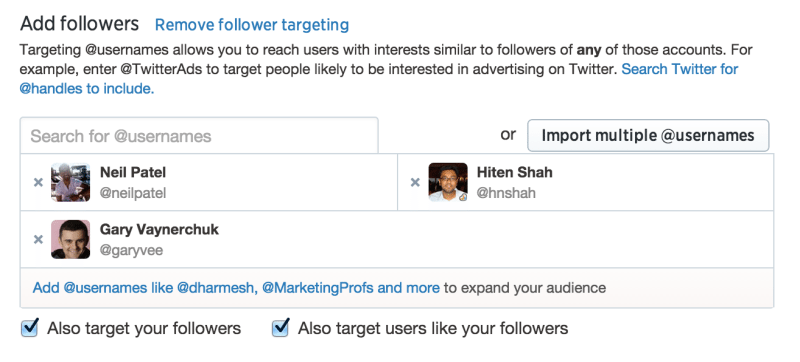Remove Hiten Shah with the x icon
The image size is (800, 362).
pyautogui.click(x=415, y=183)
